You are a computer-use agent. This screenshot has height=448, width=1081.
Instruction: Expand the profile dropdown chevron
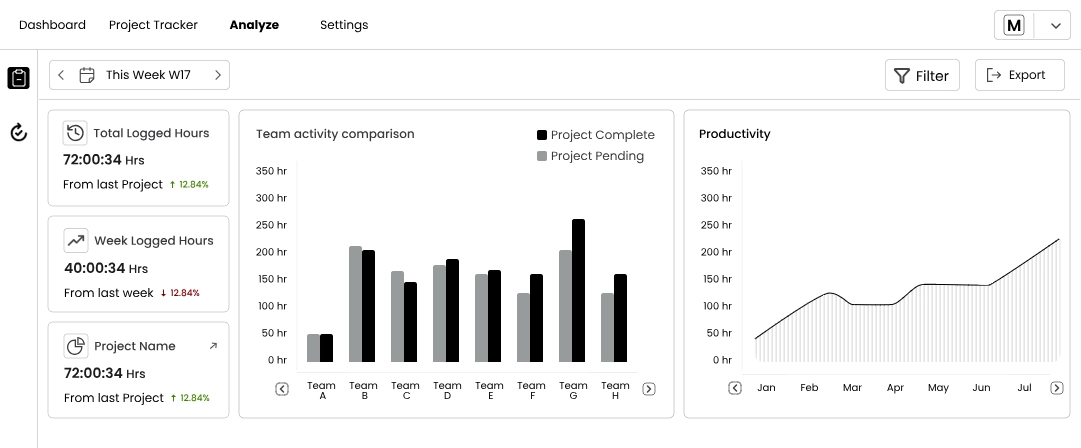(1055, 26)
